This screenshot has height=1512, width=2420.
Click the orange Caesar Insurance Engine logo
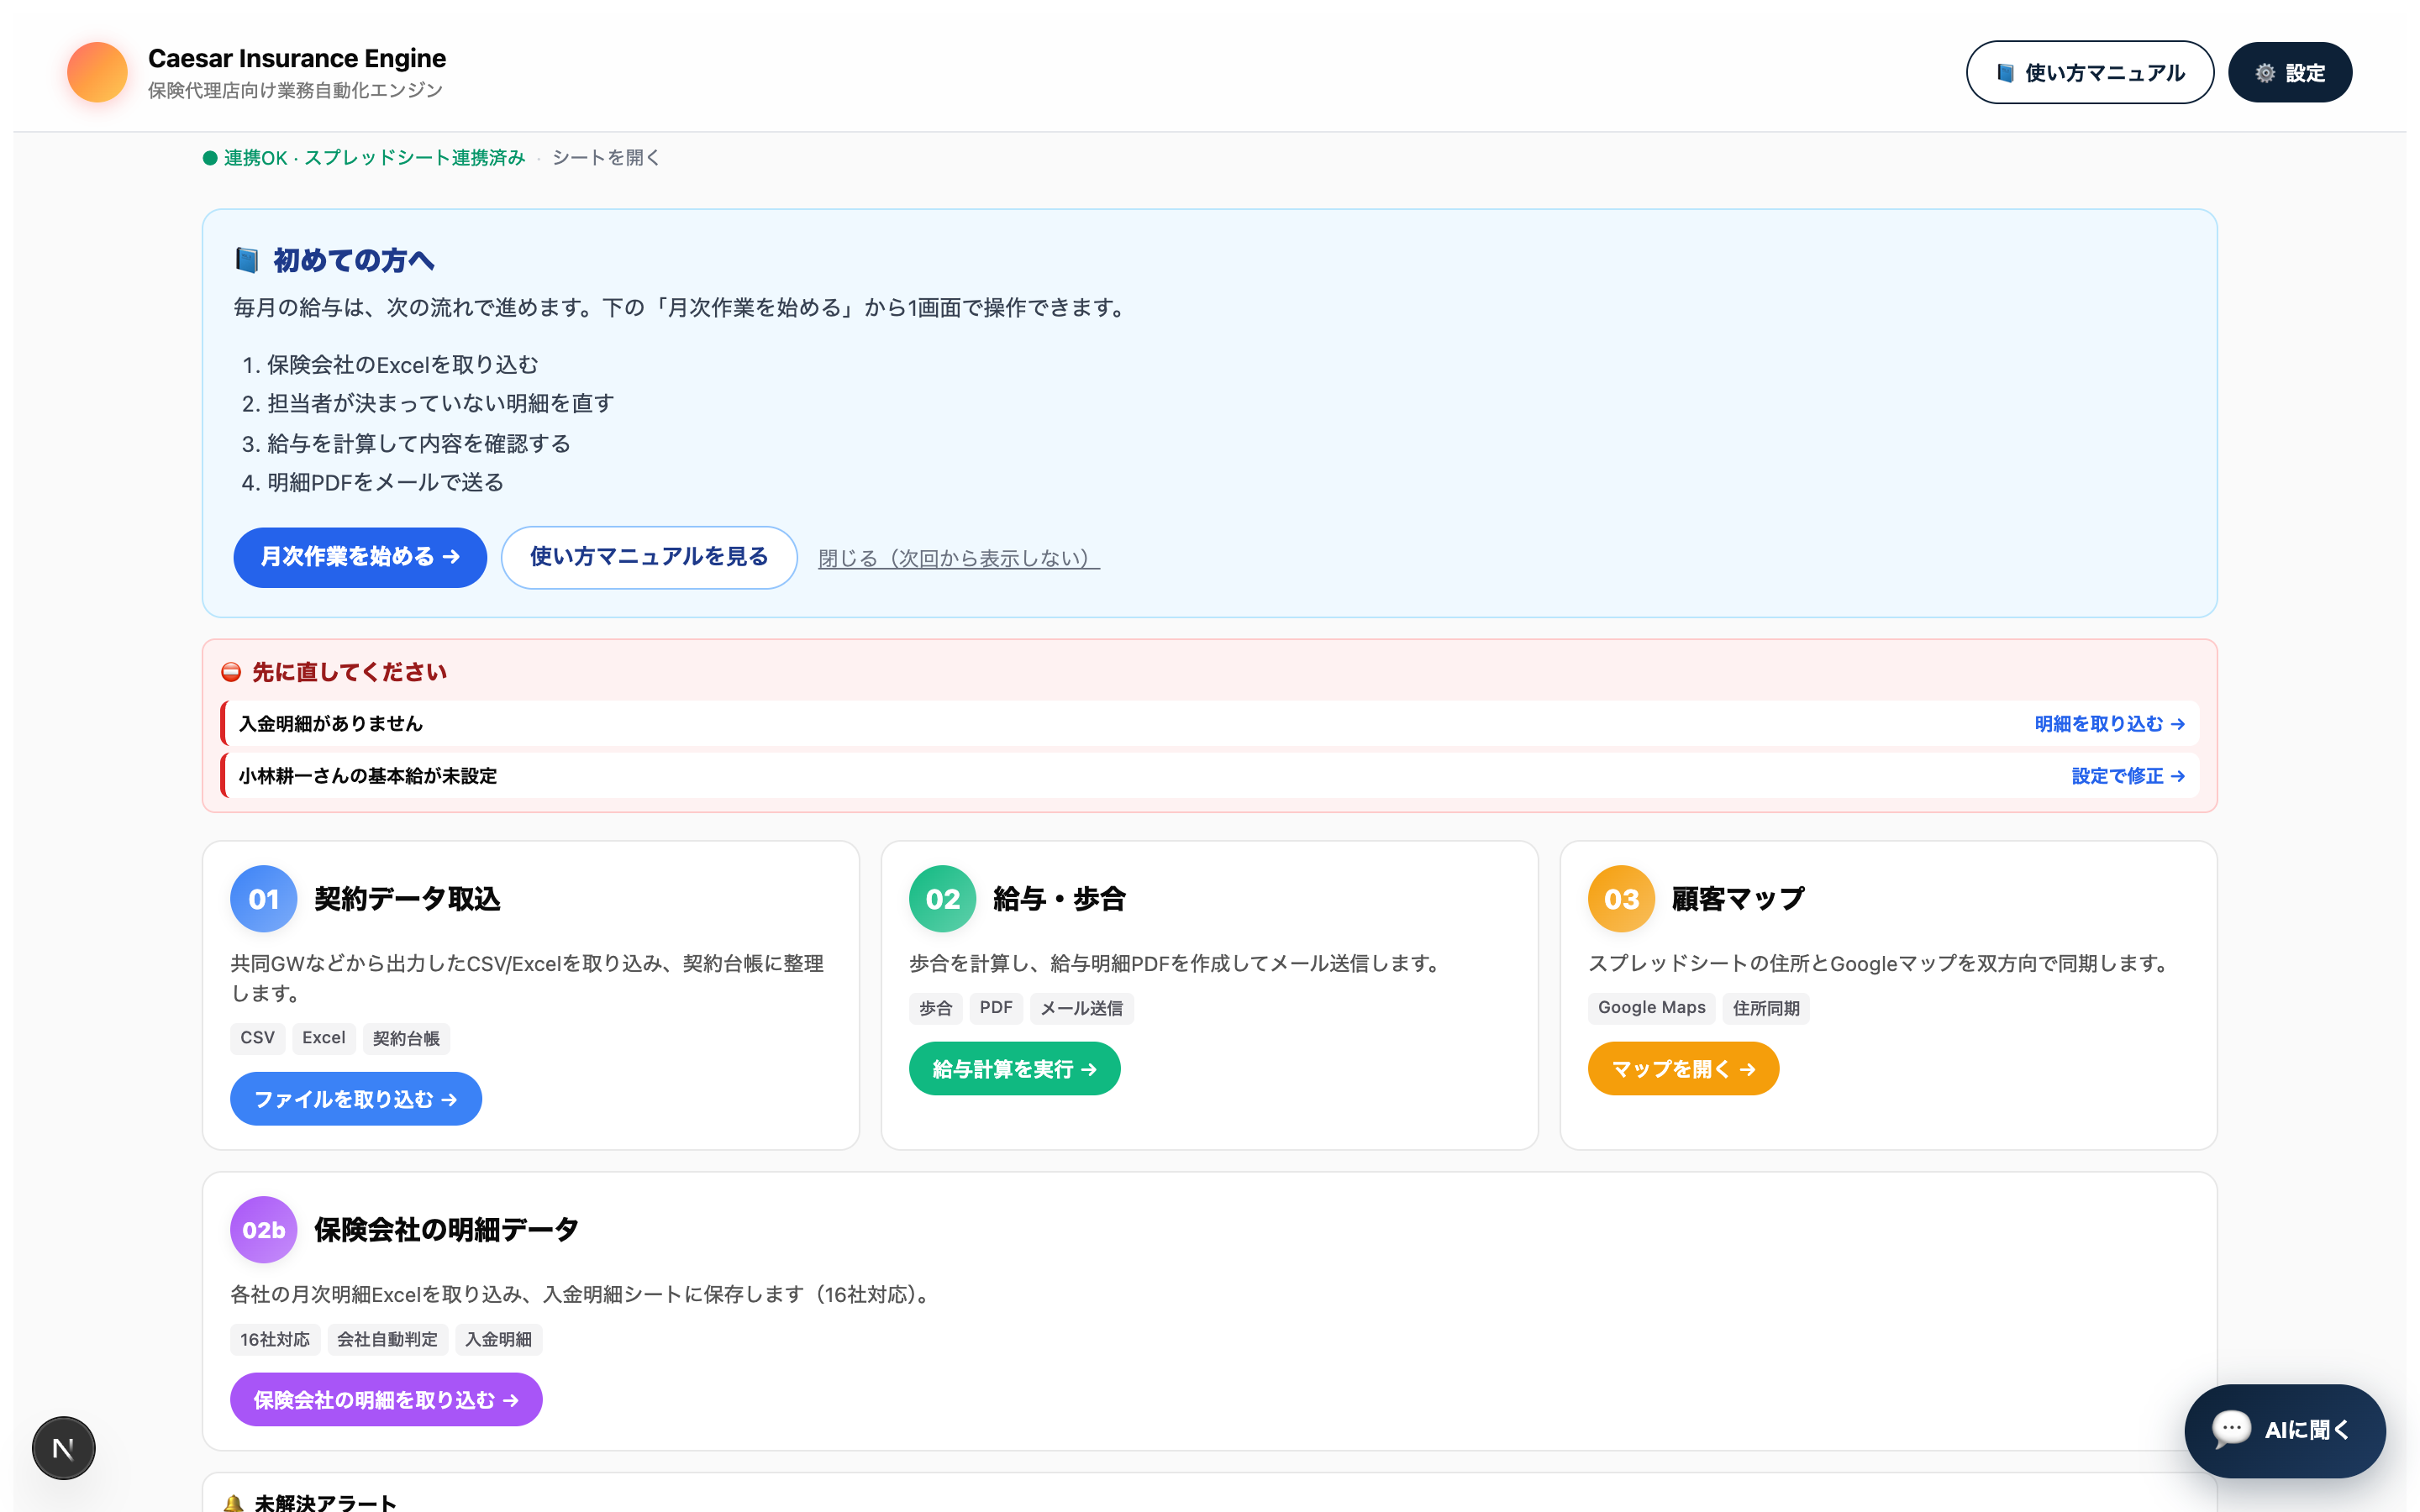click(97, 72)
